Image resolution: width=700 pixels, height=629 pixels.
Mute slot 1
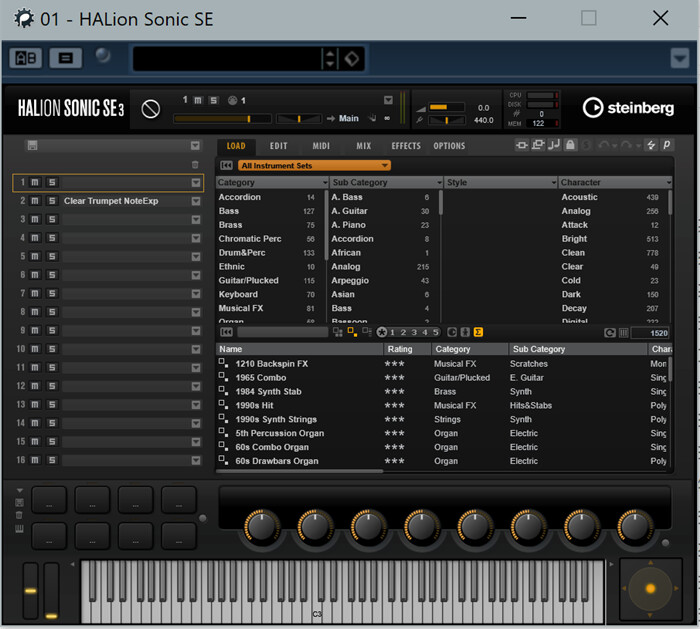tap(35, 182)
